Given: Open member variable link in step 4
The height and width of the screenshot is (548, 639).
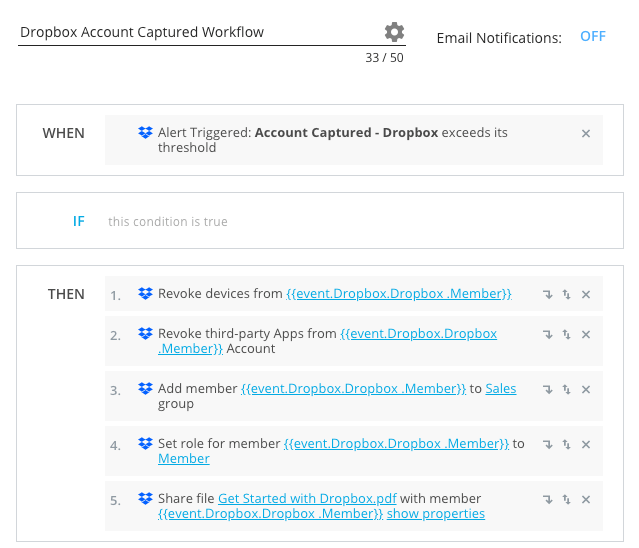Looking at the screenshot, I should click(x=396, y=444).
